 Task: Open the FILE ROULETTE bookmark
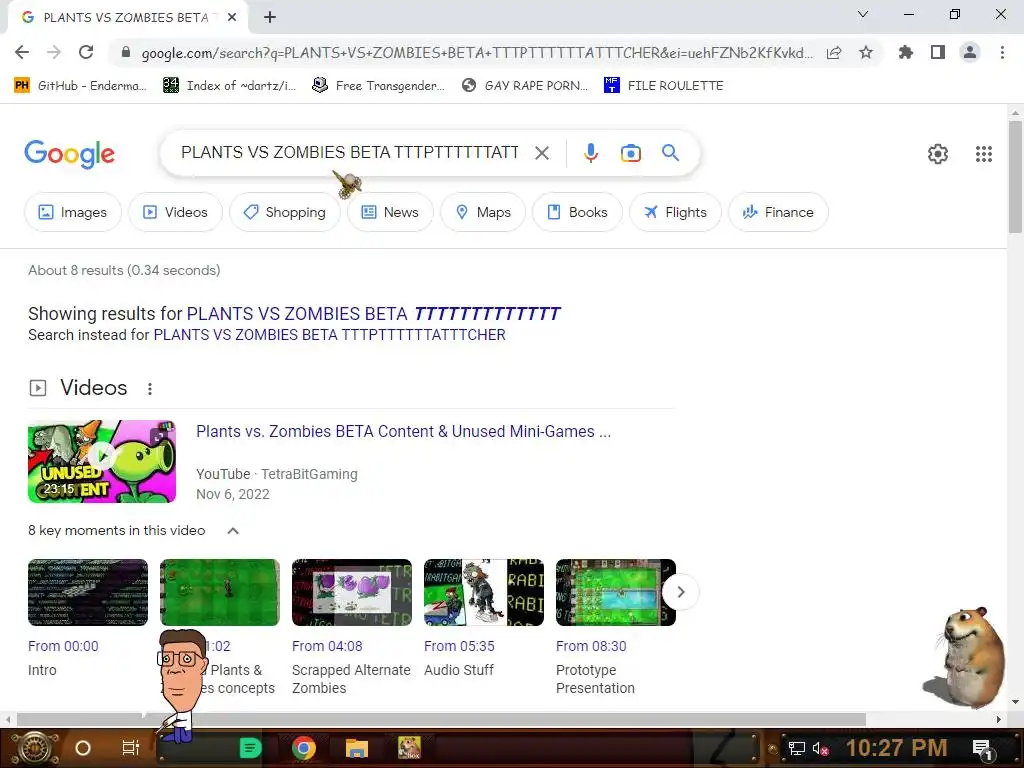click(664, 86)
